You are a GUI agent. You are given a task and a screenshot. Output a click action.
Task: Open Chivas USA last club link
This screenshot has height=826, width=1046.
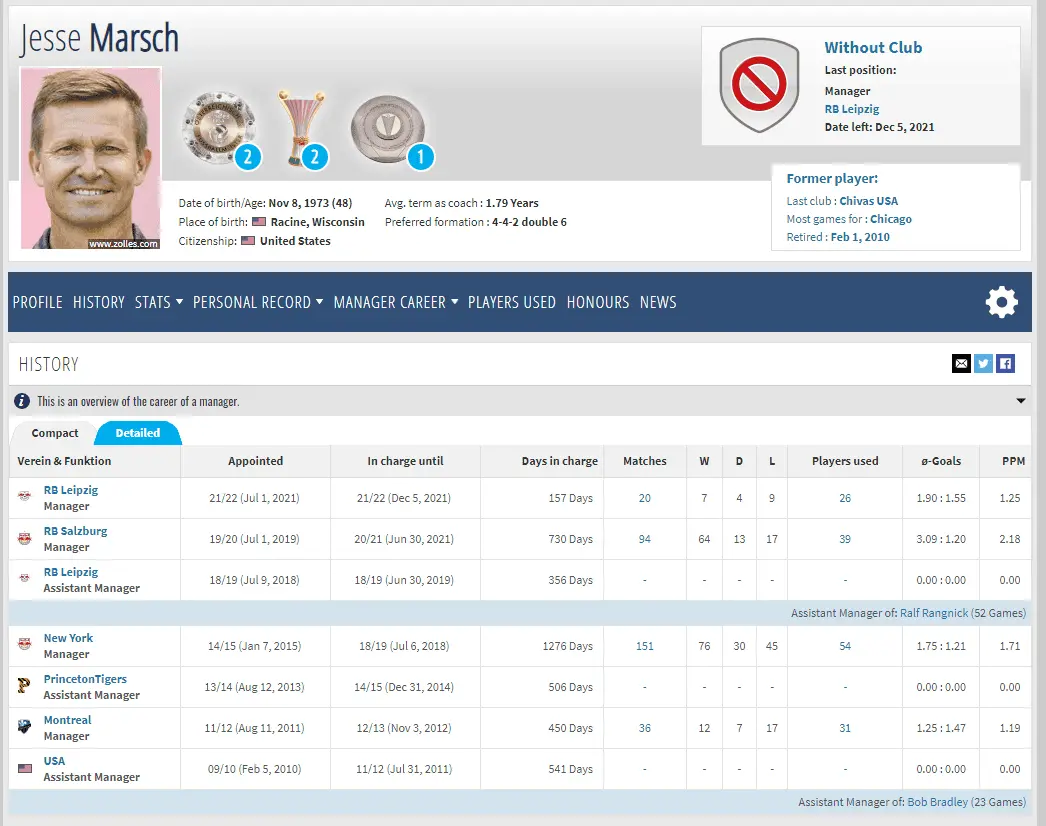click(x=869, y=201)
